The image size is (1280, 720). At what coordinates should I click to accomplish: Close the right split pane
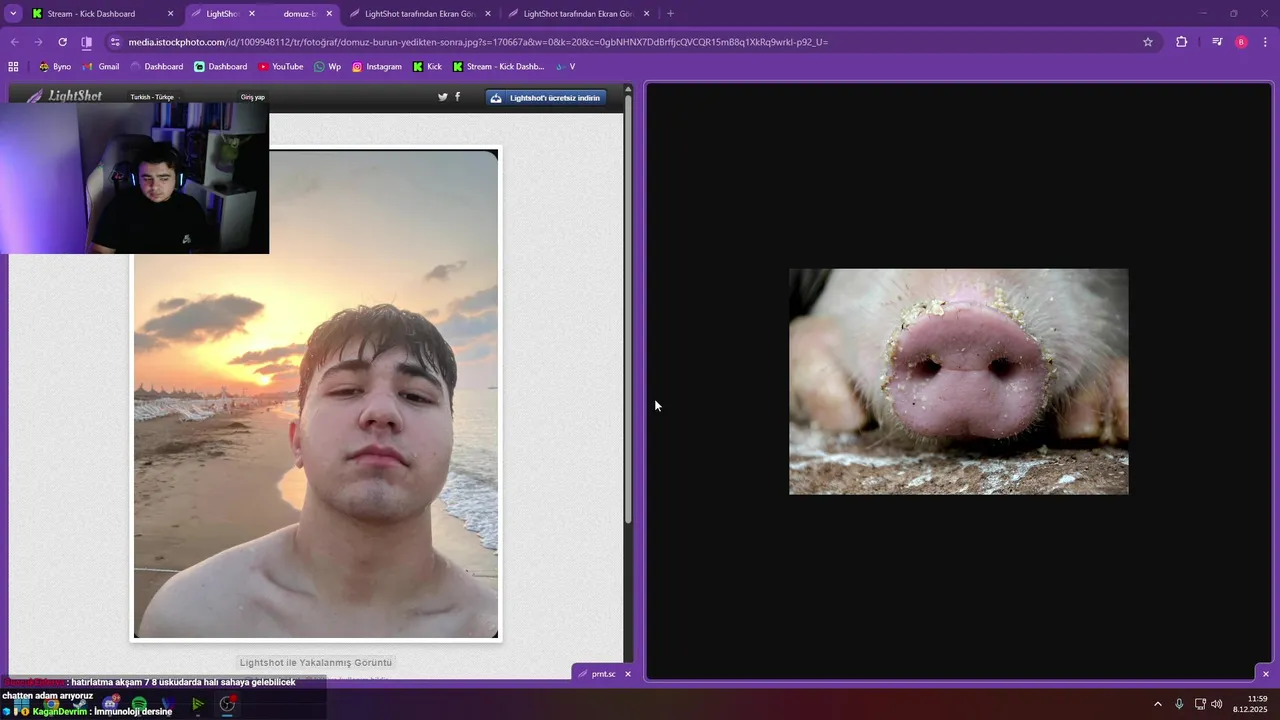[x=1265, y=674]
